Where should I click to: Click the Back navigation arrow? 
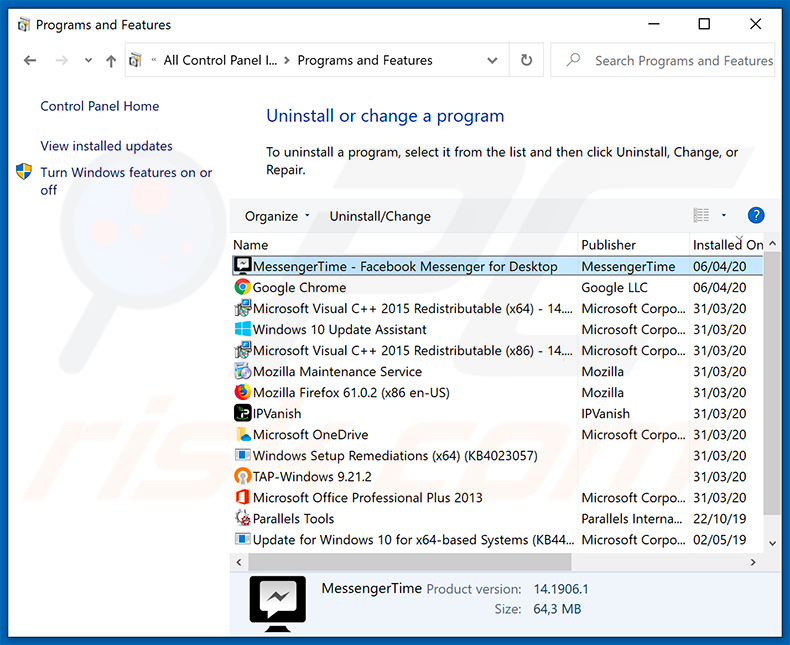tap(30, 61)
